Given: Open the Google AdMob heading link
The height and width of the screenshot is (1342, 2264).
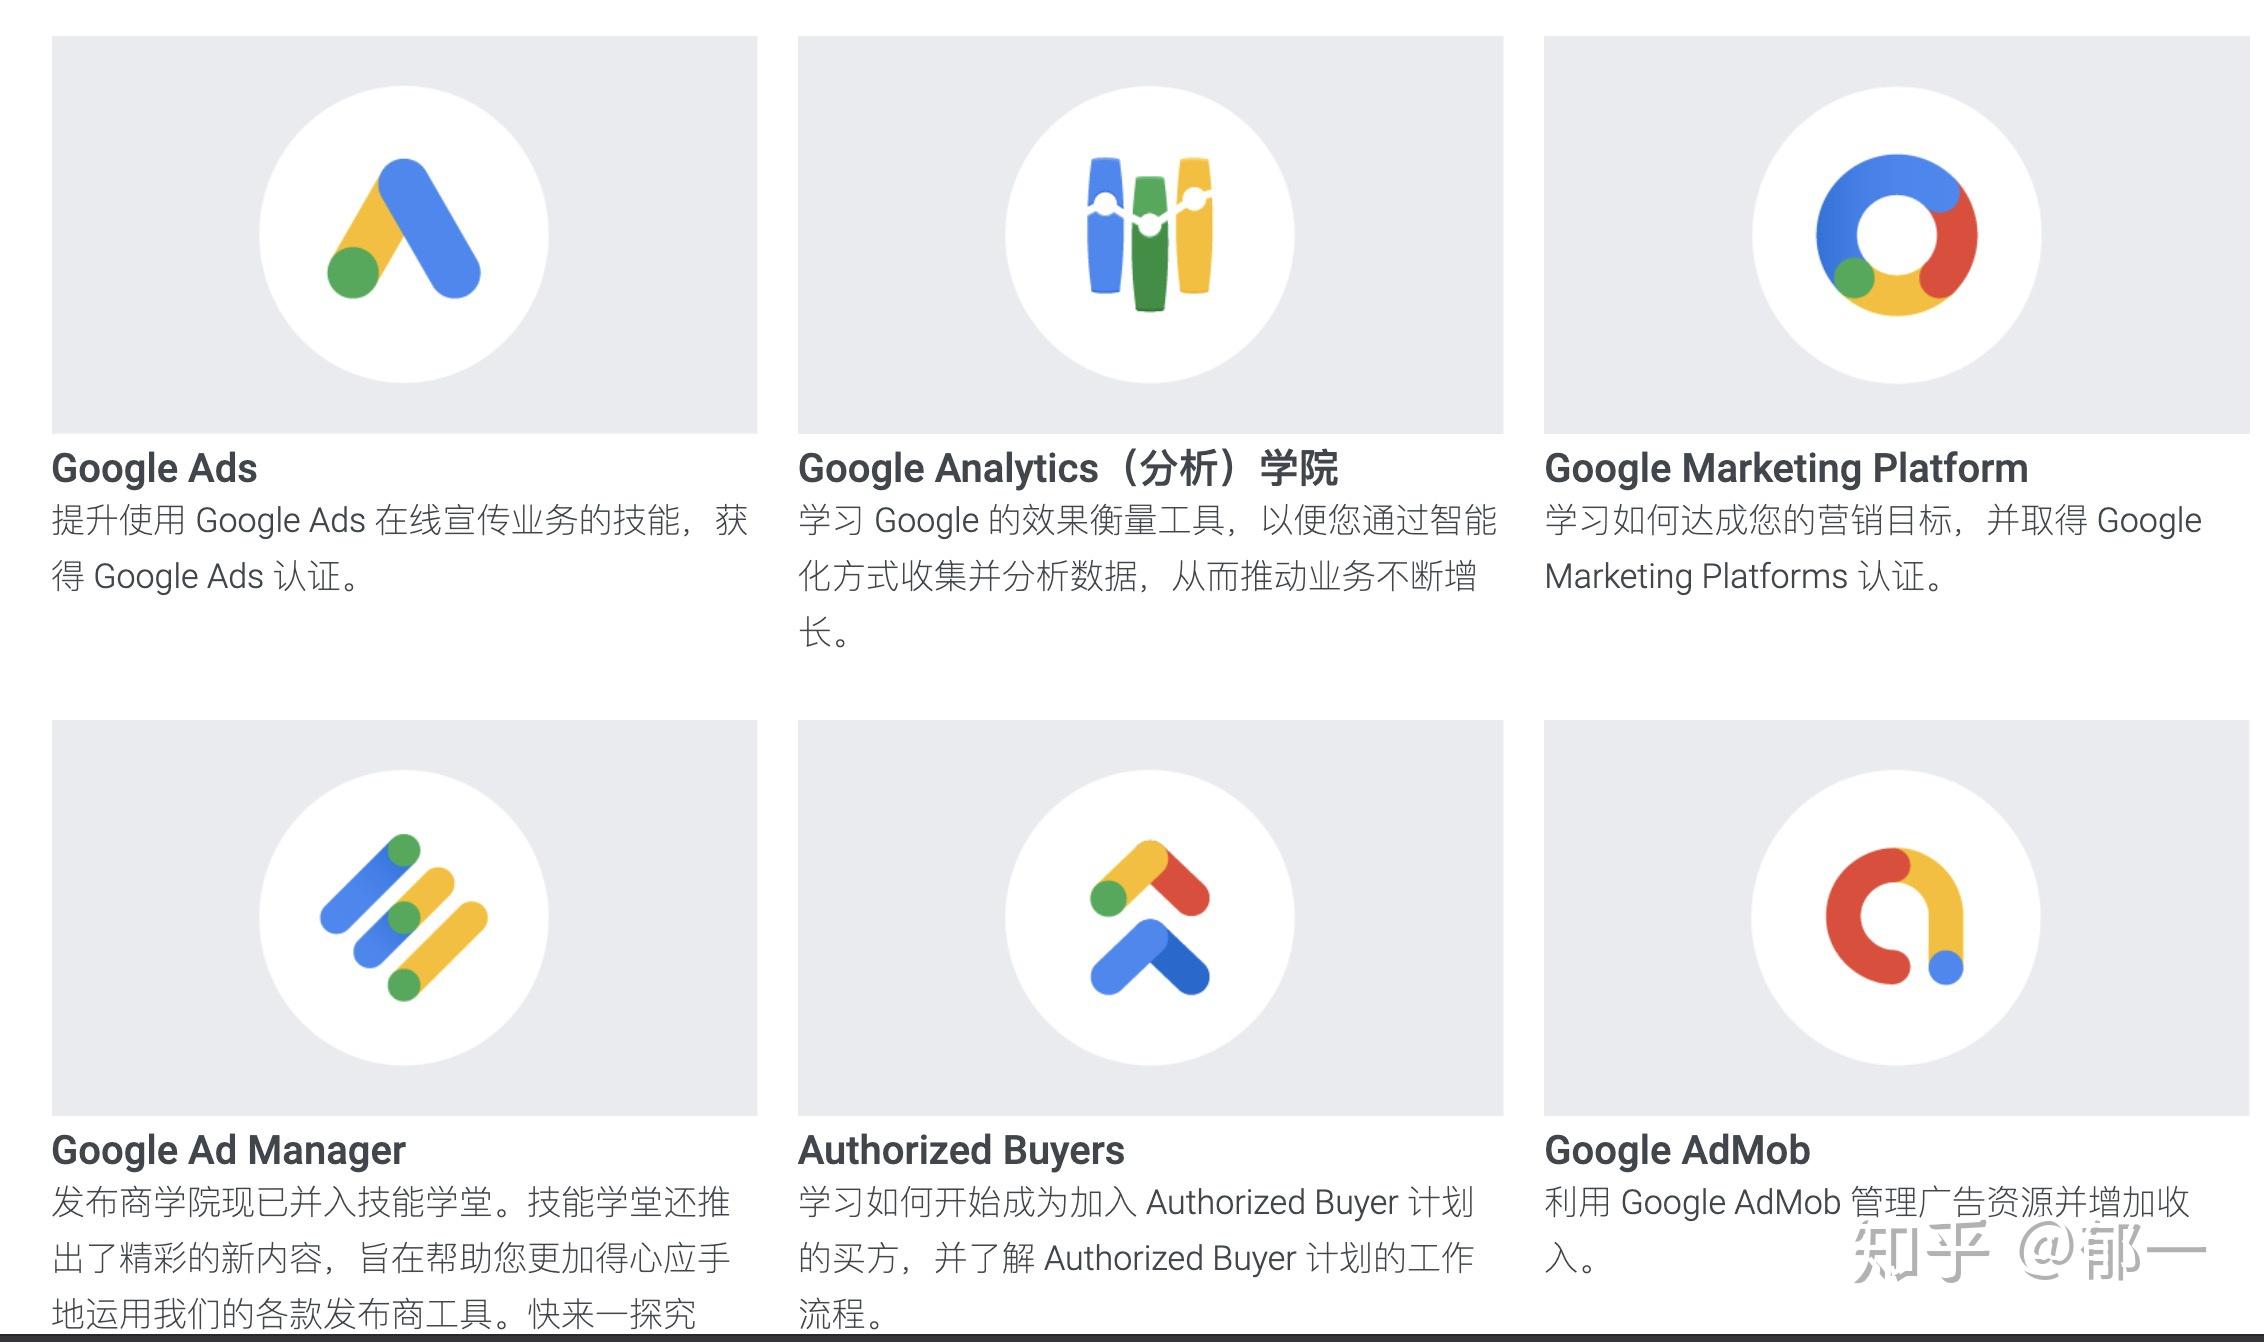Looking at the screenshot, I should 1677,1150.
